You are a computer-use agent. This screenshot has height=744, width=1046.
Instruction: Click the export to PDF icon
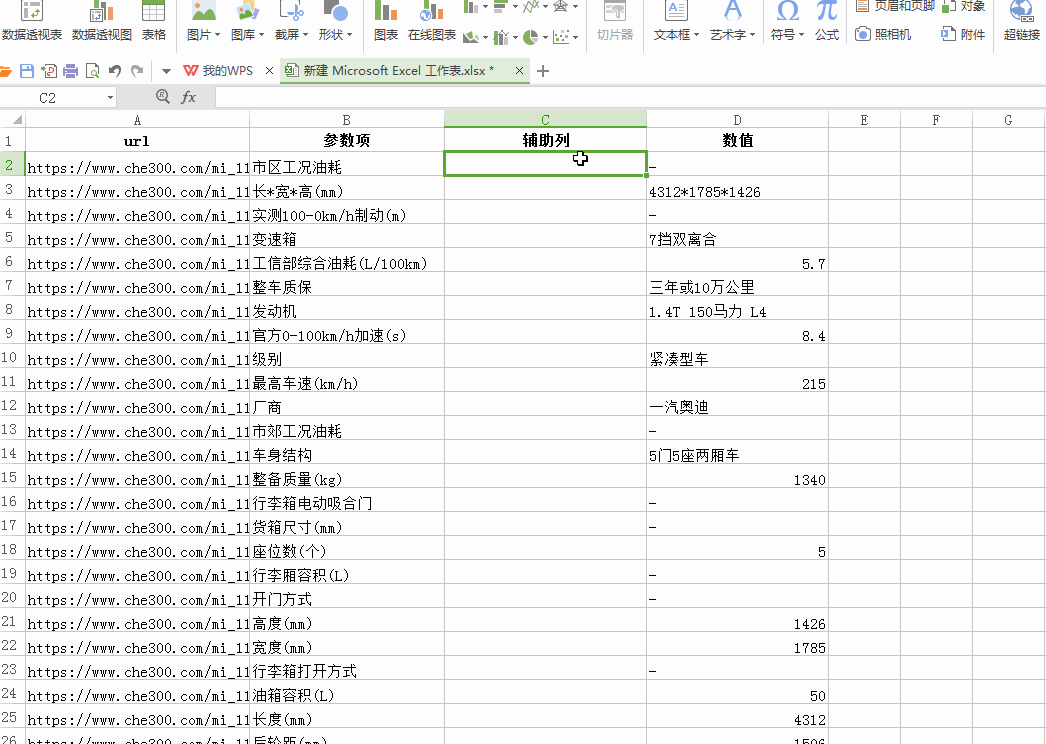(49, 71)
